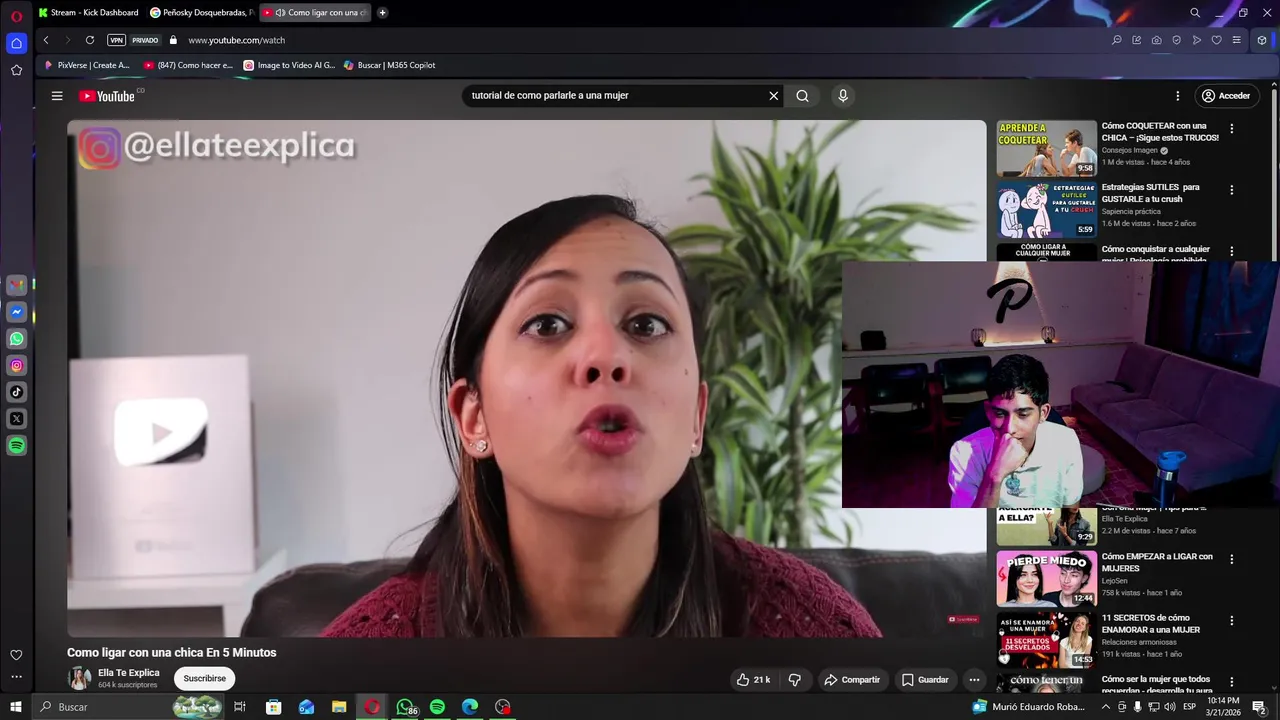Open sidebar heart pinboards icon
Viewport: 1280px width, 720px height.
(16, 655)
